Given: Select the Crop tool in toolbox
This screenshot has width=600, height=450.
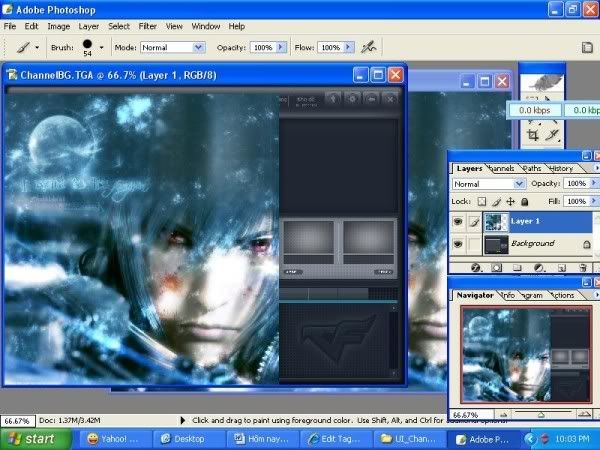Looking at the screenshot, I should click(533, 135).
